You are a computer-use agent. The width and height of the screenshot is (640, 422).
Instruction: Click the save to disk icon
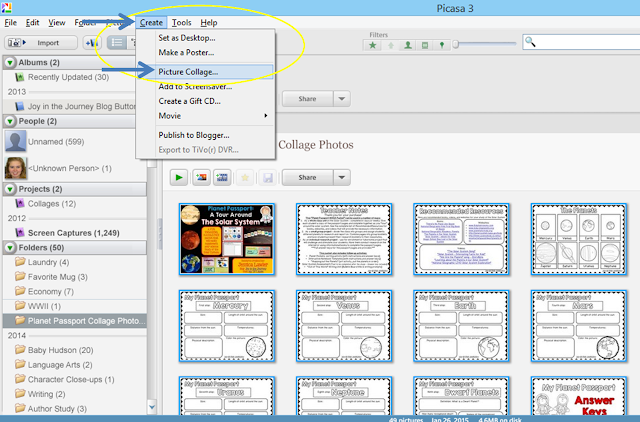coord(268,178)
